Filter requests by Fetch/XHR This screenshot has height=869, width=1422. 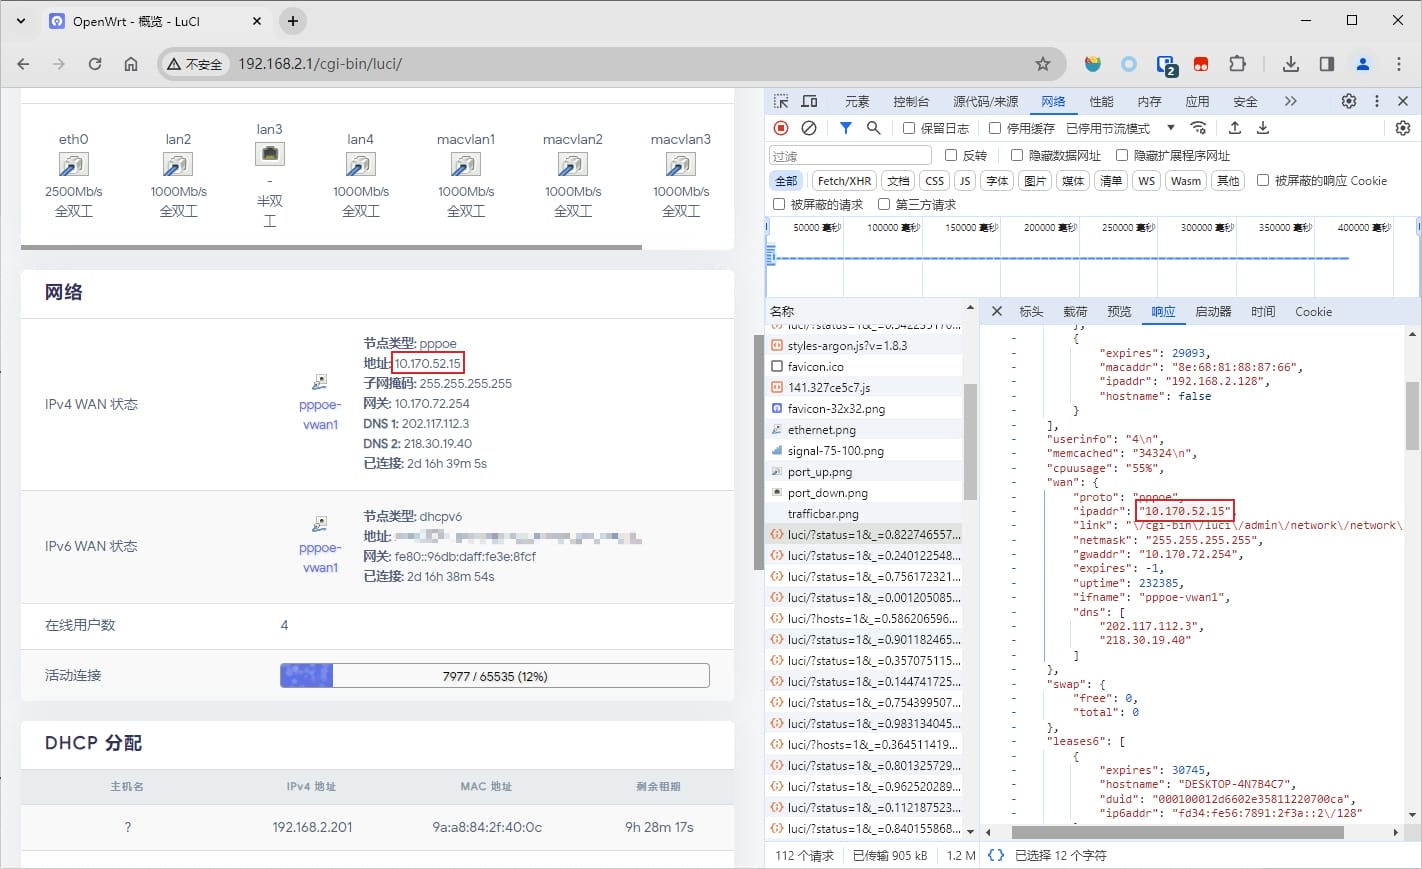point(844,180)
